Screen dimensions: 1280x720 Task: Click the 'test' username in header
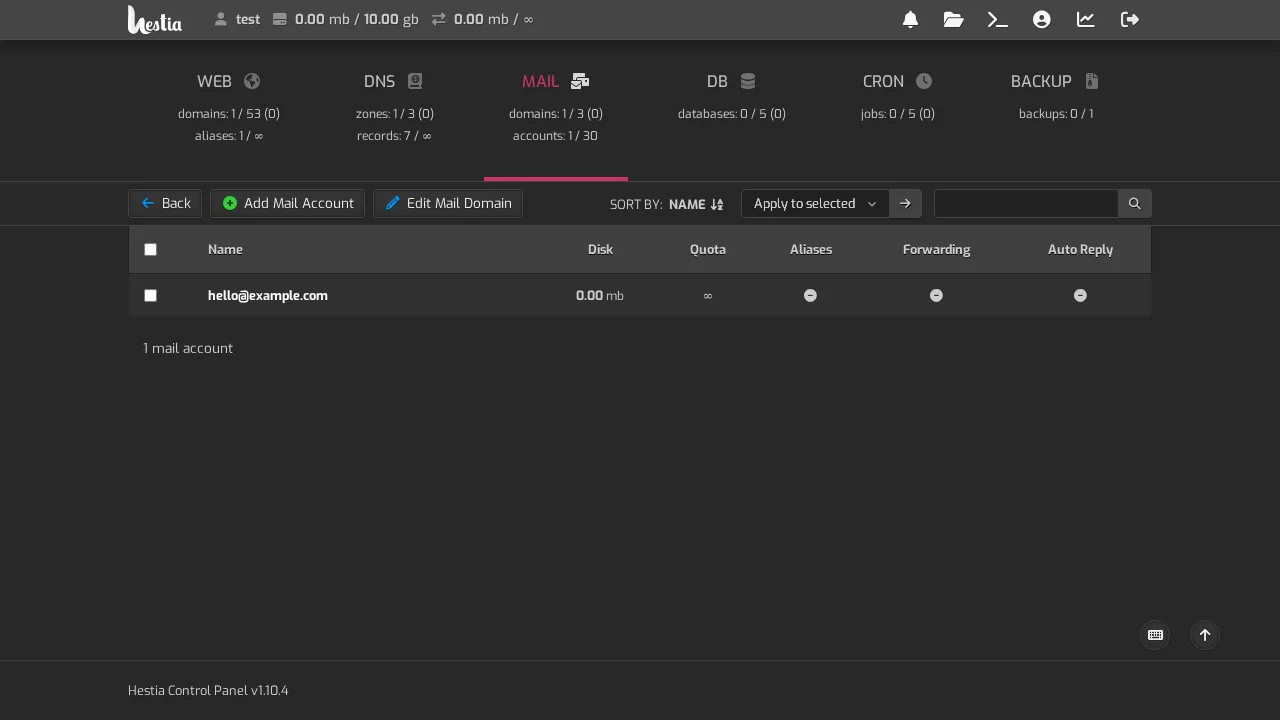coord(248,19)
